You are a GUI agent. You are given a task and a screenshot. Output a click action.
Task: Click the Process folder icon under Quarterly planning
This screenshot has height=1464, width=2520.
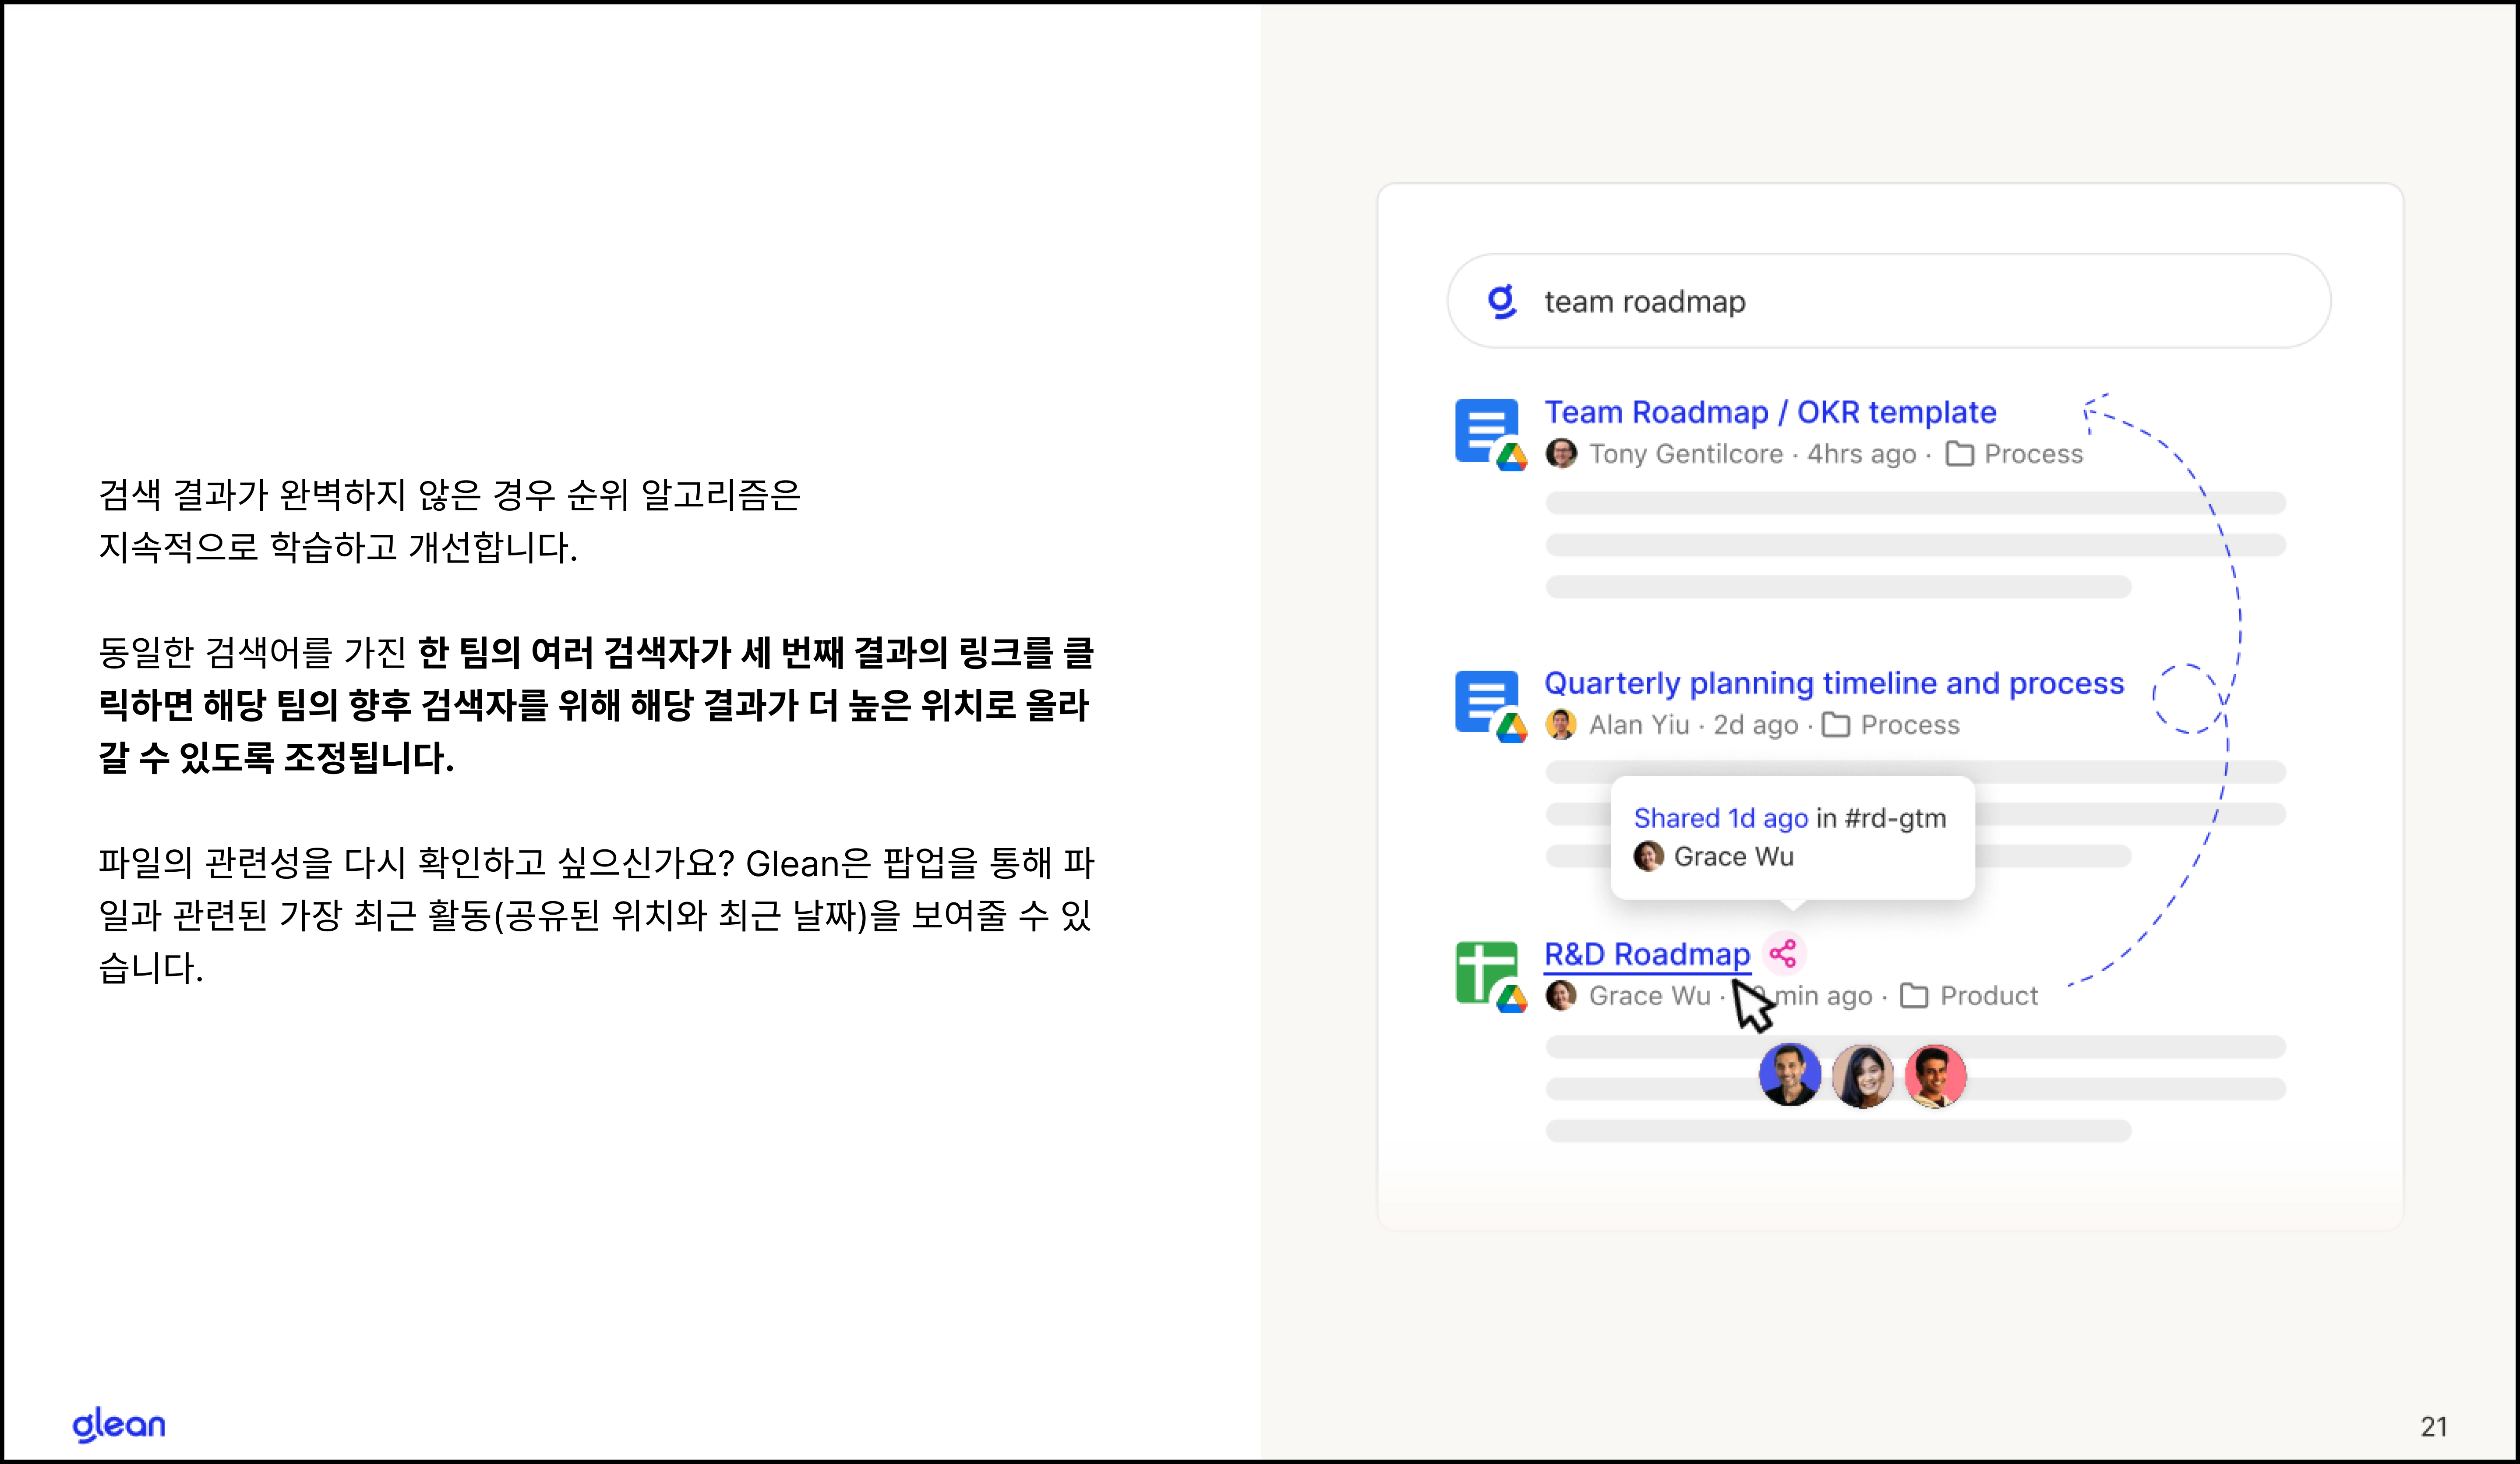coord(1836,725)
